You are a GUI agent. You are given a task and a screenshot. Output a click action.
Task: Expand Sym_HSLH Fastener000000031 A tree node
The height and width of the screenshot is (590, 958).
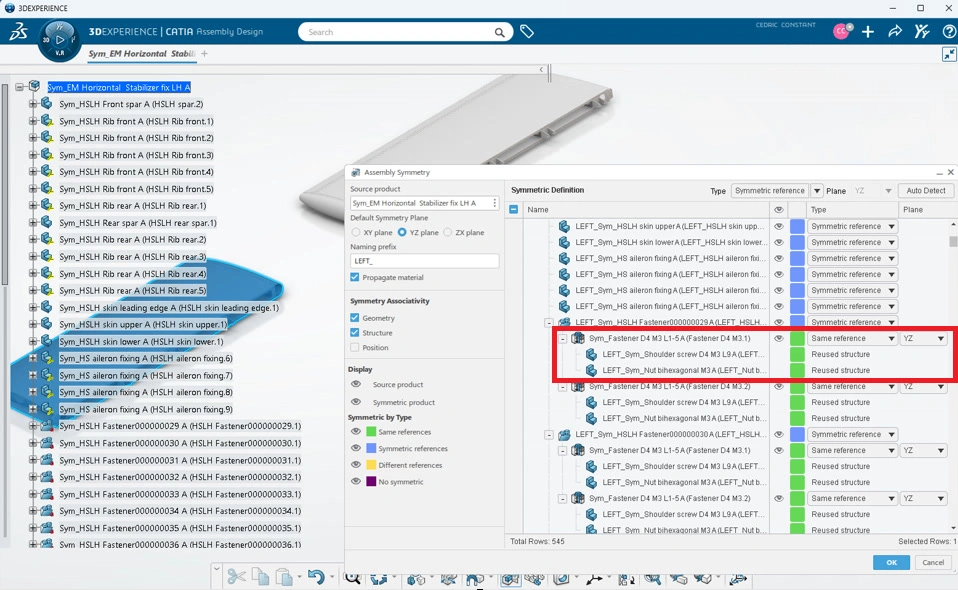[x=33, y=460]
